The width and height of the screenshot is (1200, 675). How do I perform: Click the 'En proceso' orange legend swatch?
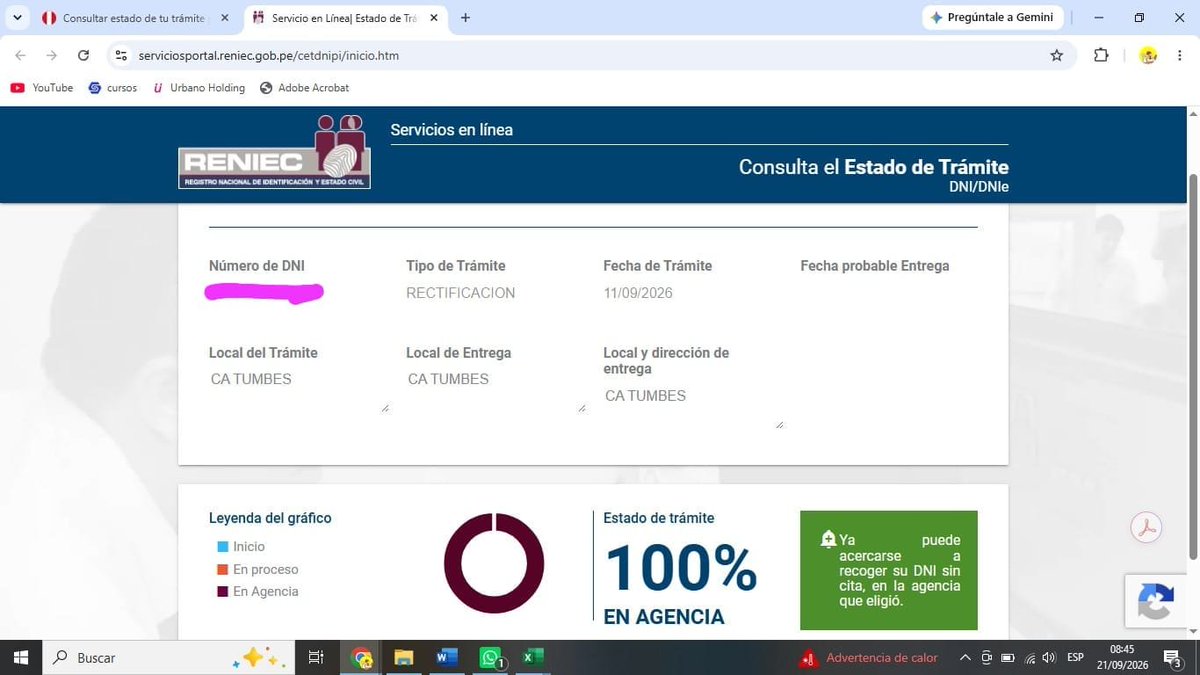[x=223, y=570]
